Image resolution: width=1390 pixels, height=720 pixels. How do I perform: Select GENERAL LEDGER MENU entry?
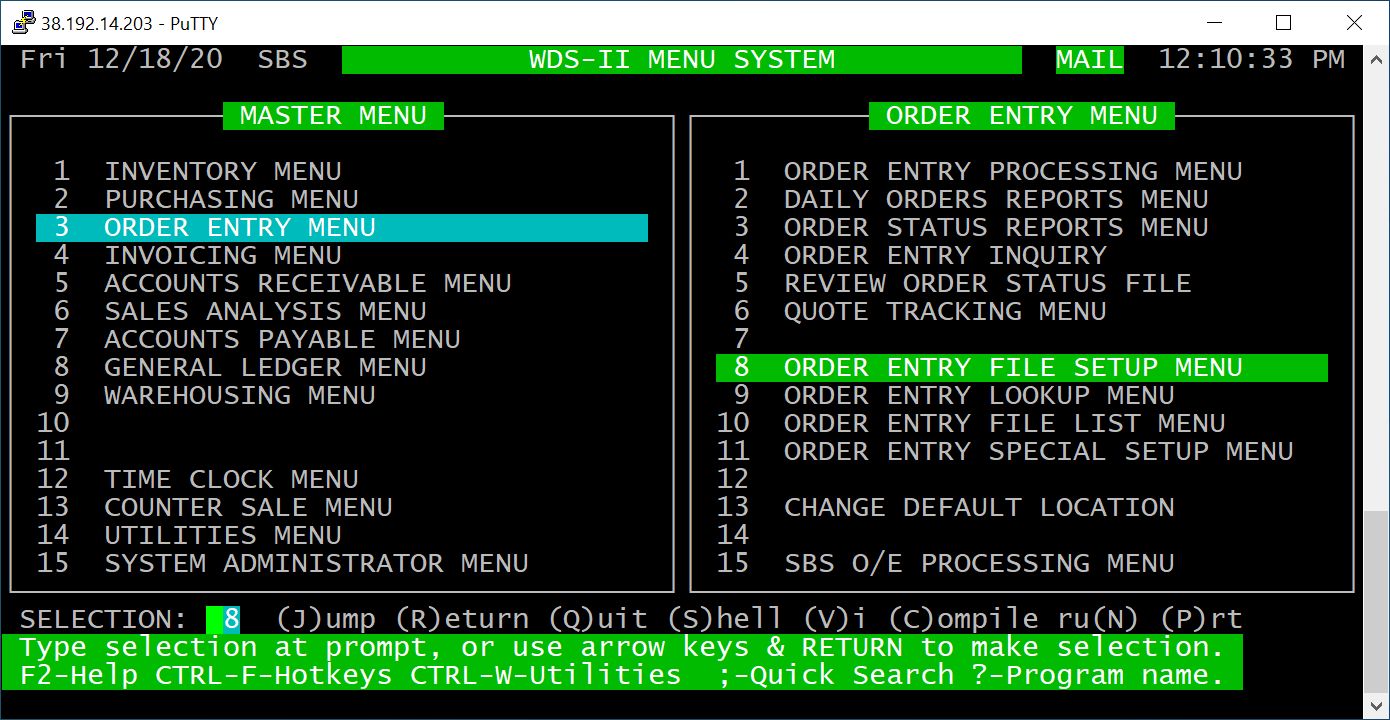(265, 367)
